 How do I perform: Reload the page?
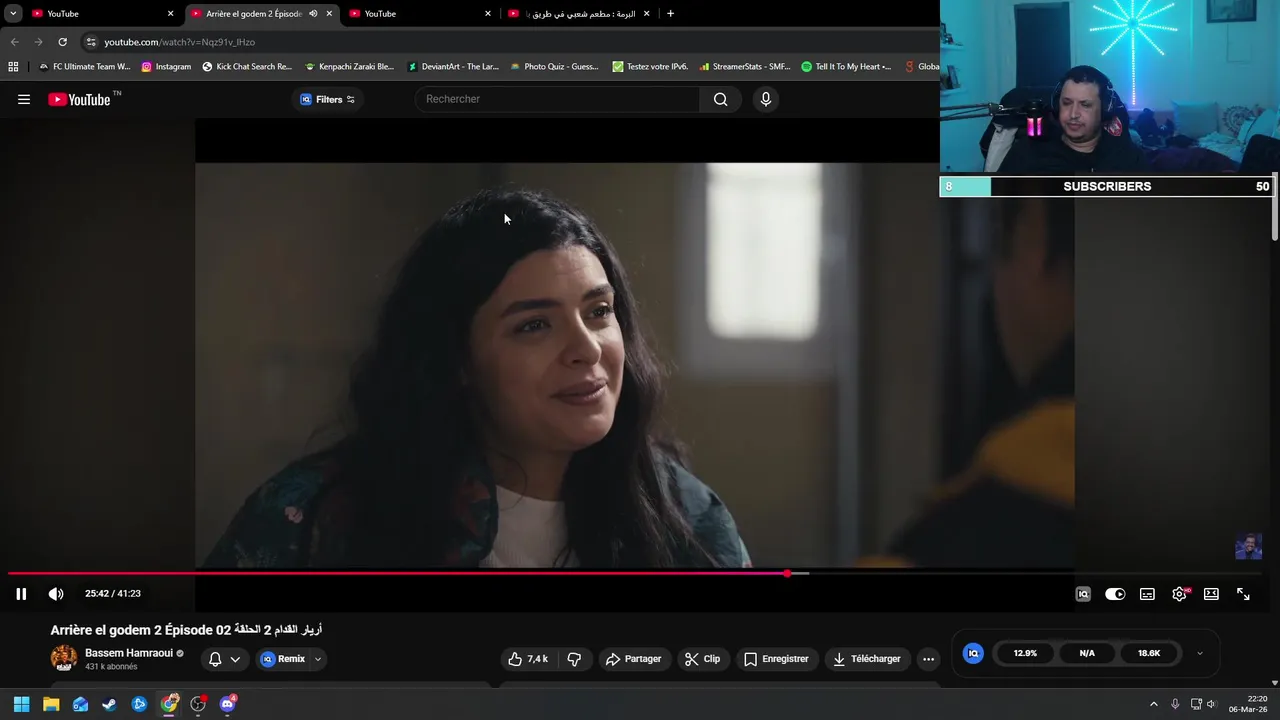62,42
